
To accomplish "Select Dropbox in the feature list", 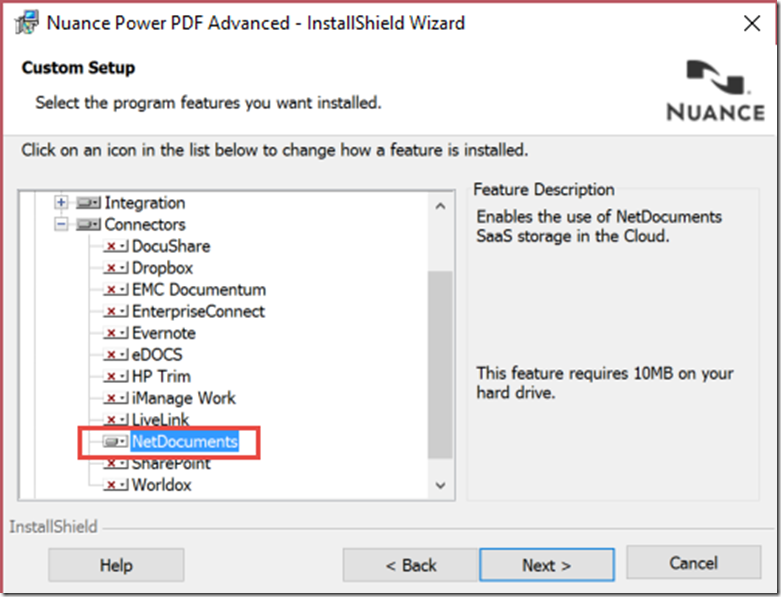I will click(x=162, y=268).
